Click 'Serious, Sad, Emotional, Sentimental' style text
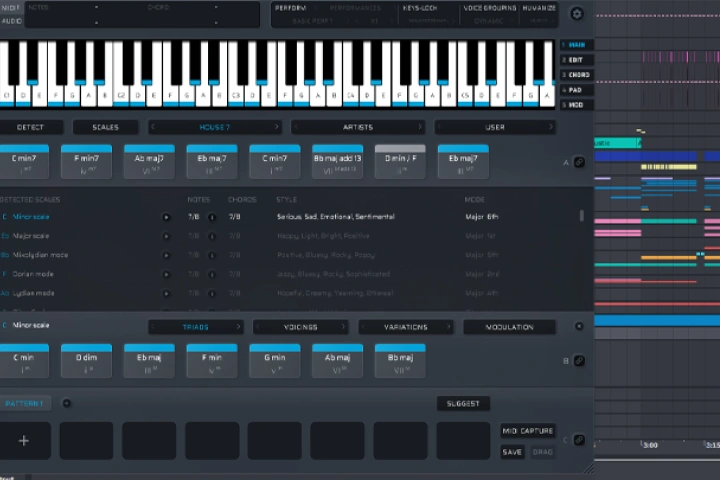The width and height of the screenshot is (720, 480). 336,217
